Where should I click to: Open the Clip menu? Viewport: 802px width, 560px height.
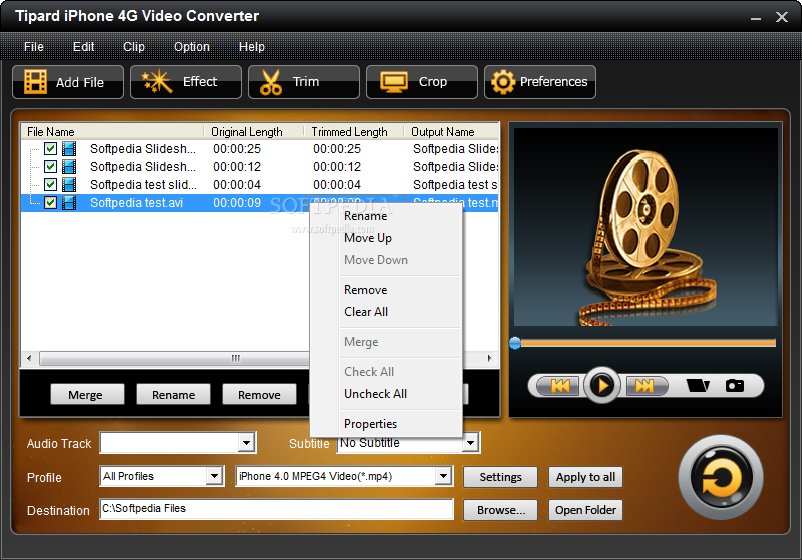[134, 47]
